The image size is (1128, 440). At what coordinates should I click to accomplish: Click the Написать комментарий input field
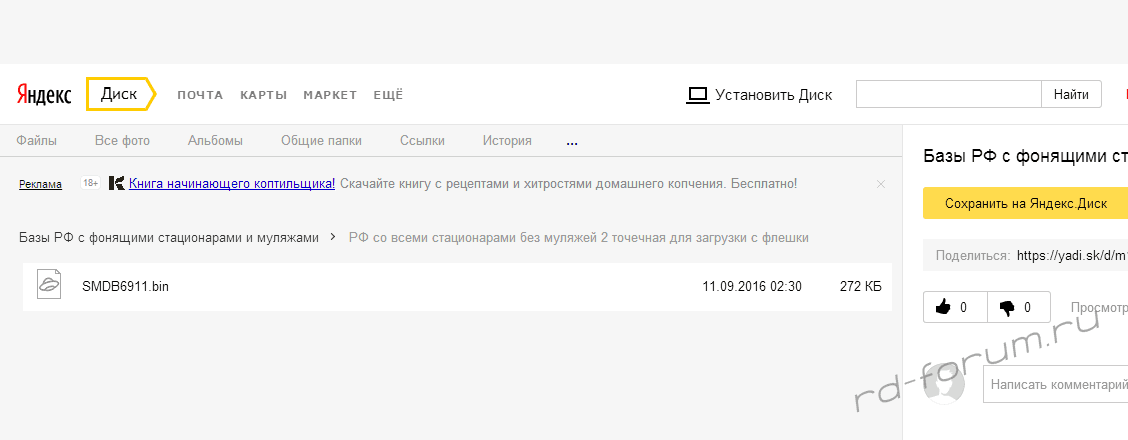click(1055, 384)
